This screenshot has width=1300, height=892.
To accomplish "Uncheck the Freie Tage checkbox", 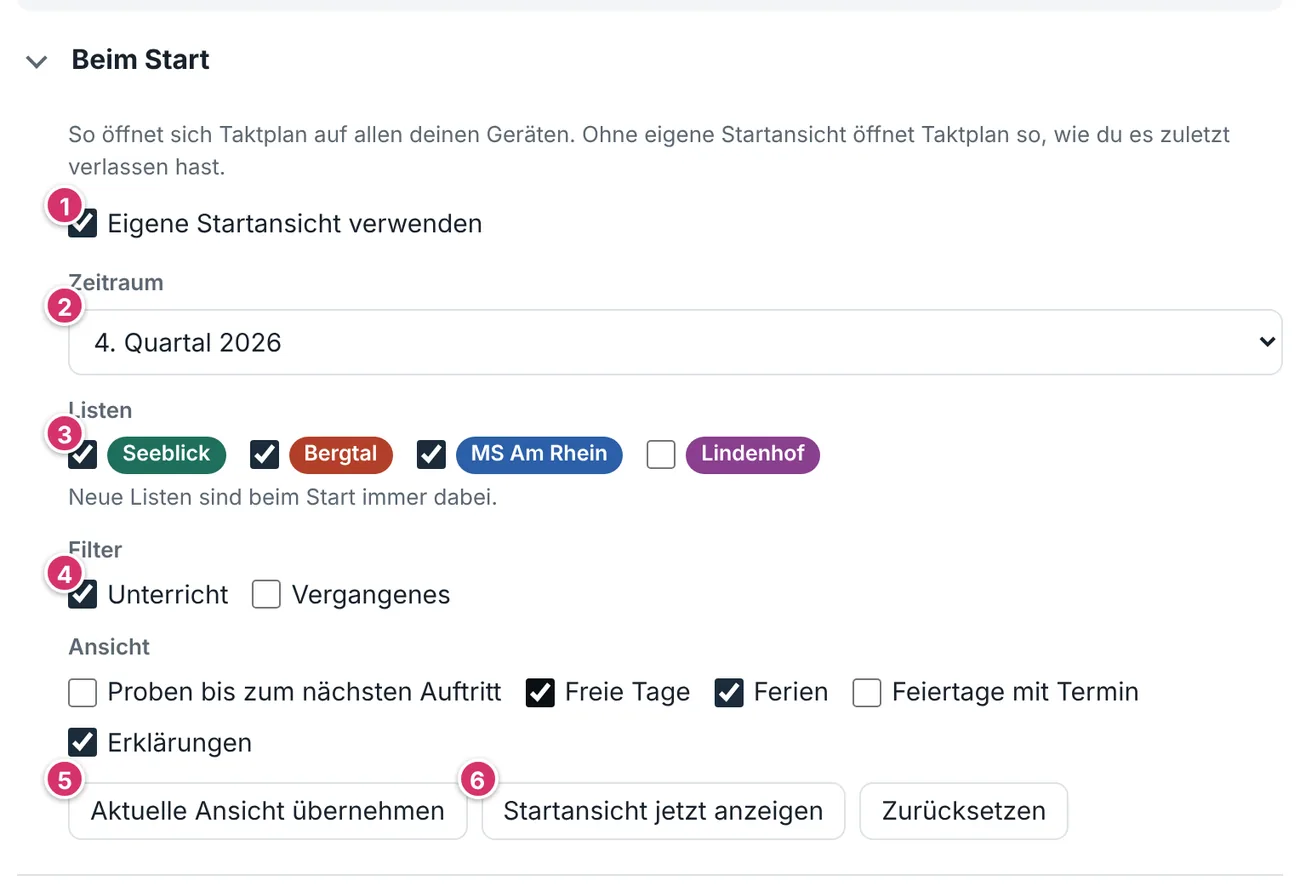I will coord(540,692).
